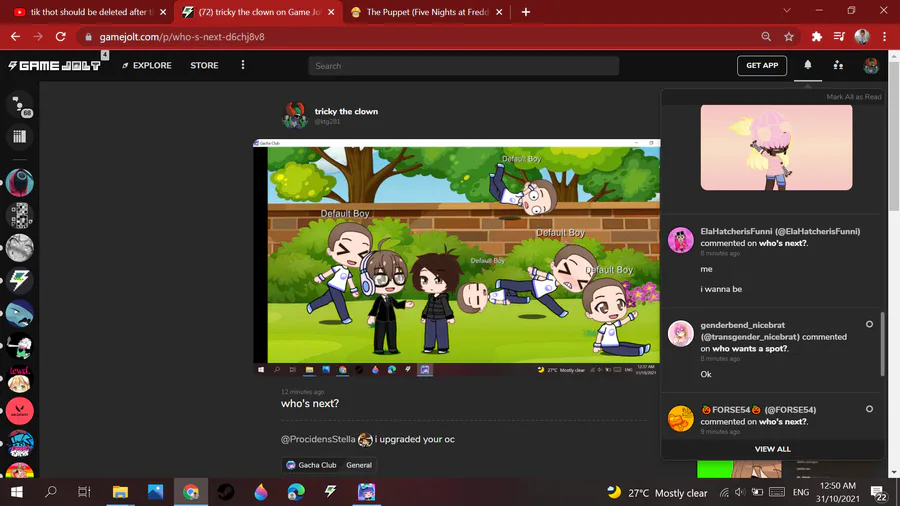
Task: Open the Windows action center notifications
Action: pyautogui.click(x=879, y=493)
